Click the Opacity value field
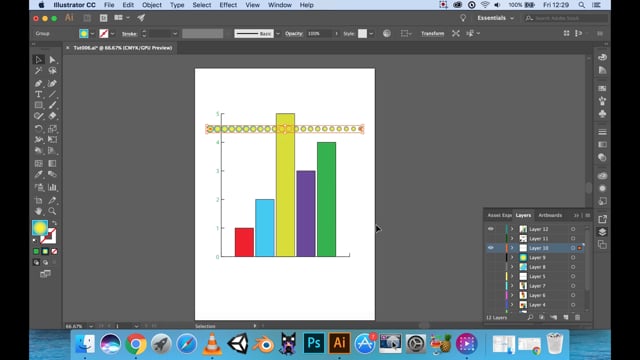Screen dimensions: 640x360 (x=320, y=33)
